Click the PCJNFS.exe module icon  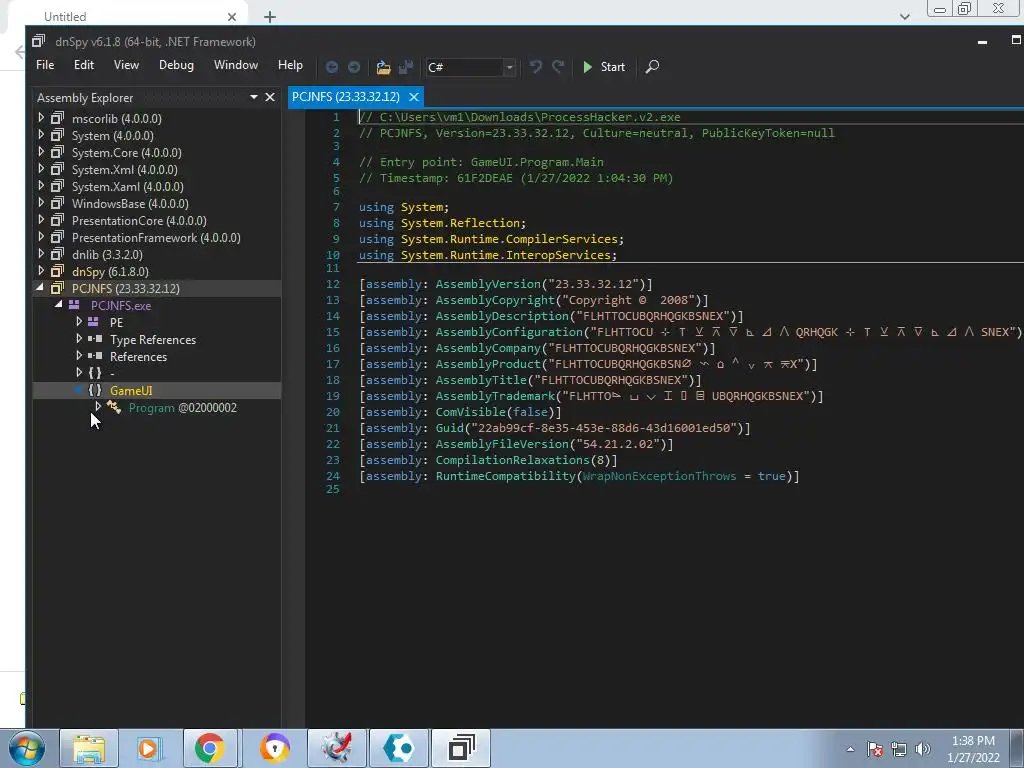(74, 305)
